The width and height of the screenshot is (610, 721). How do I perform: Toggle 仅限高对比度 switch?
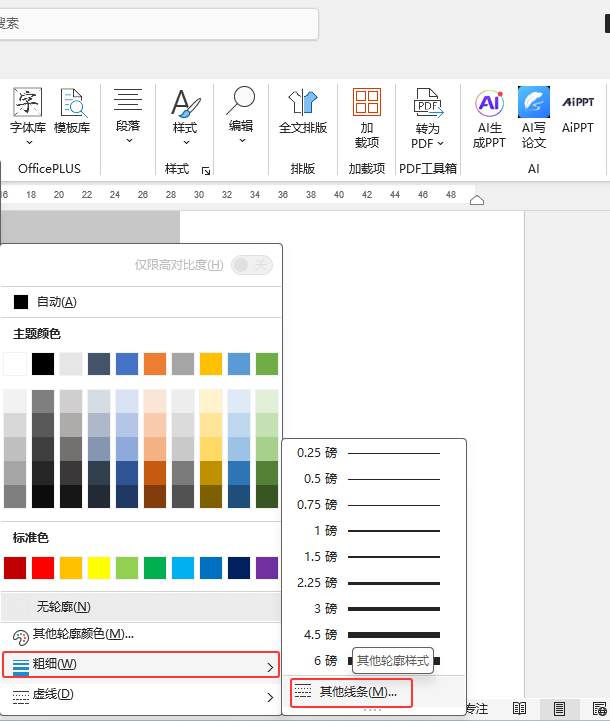[x=251, y=265]
